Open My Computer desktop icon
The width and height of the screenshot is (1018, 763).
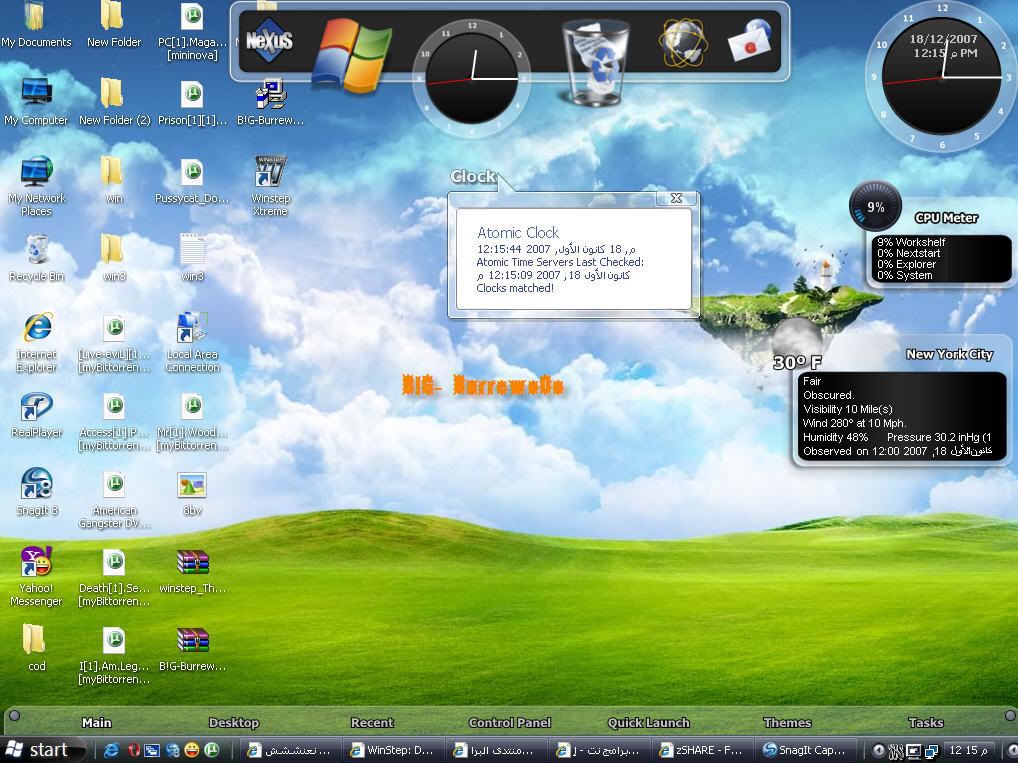coord(36,102)
